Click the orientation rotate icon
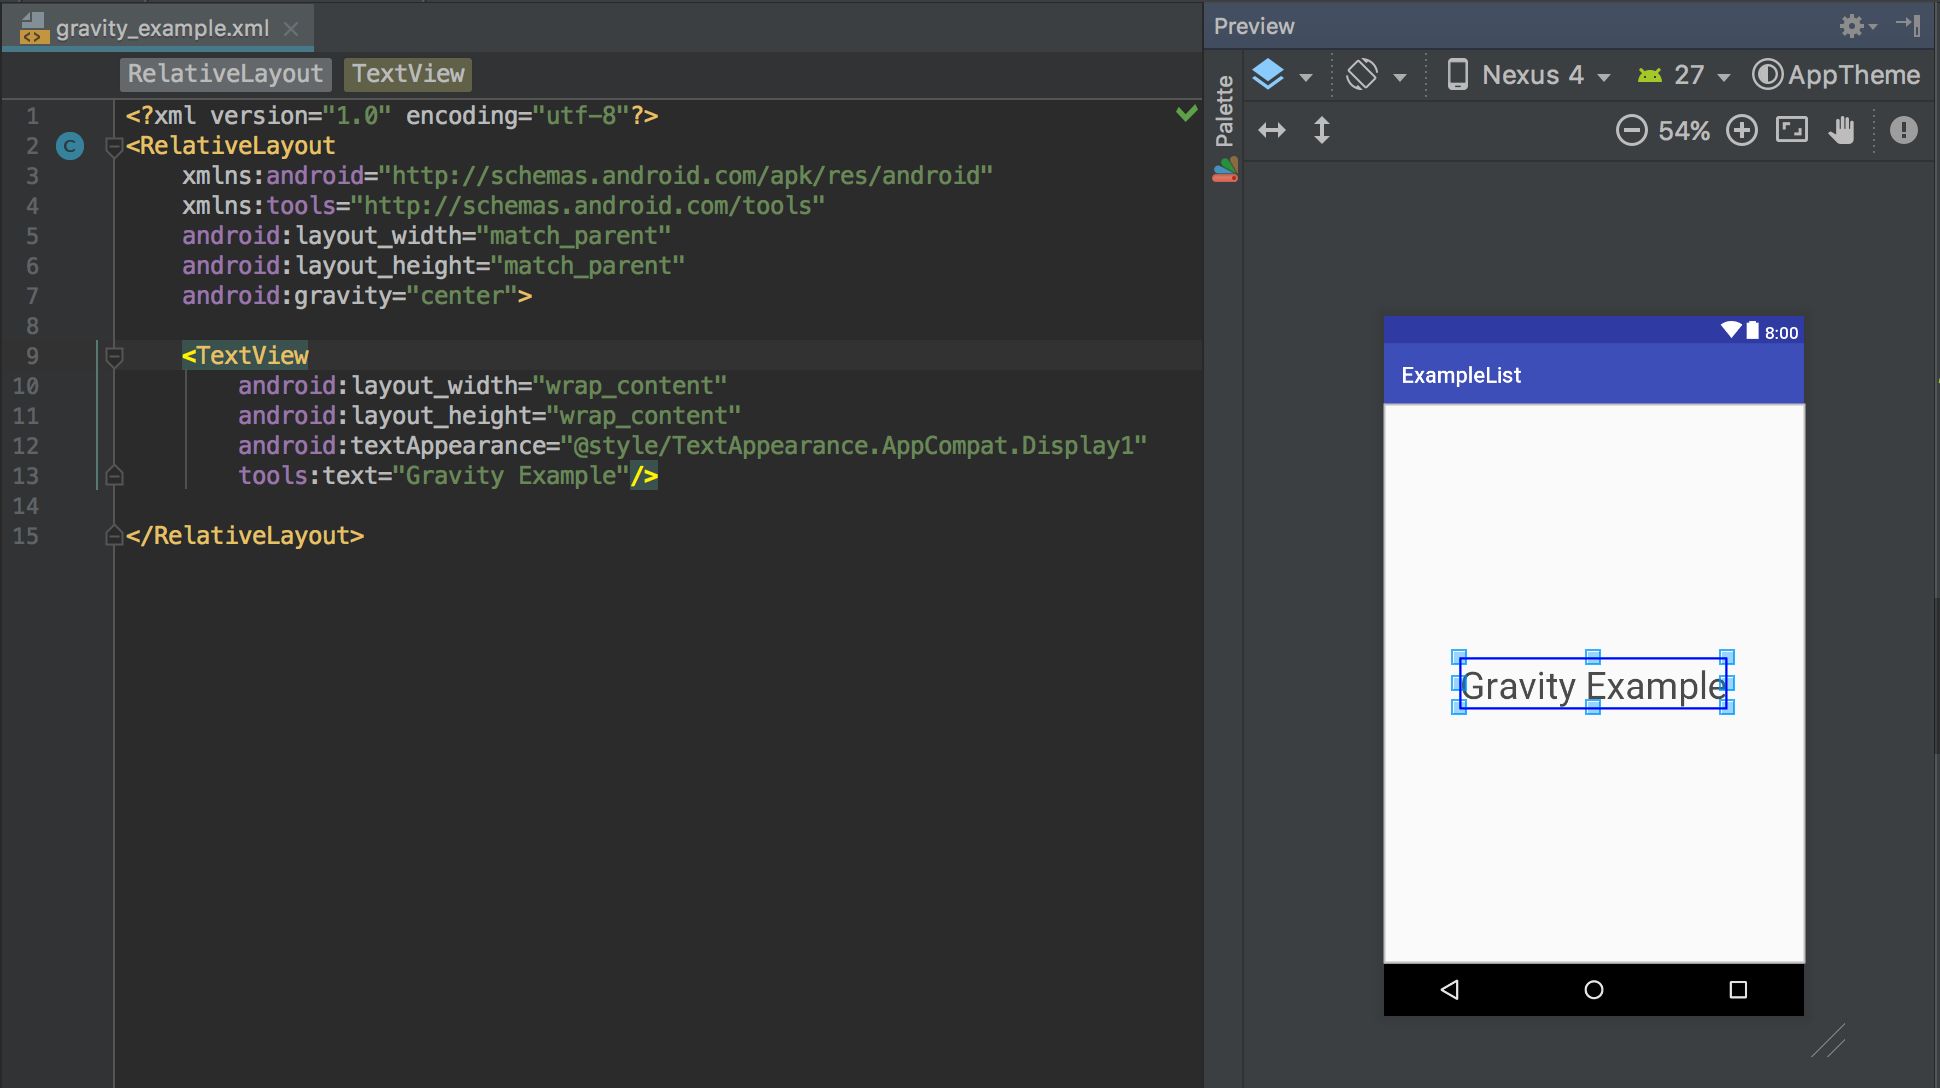Image resolution: width=1940 pixels, height=1088 pixels. (x=1362, y=75)
